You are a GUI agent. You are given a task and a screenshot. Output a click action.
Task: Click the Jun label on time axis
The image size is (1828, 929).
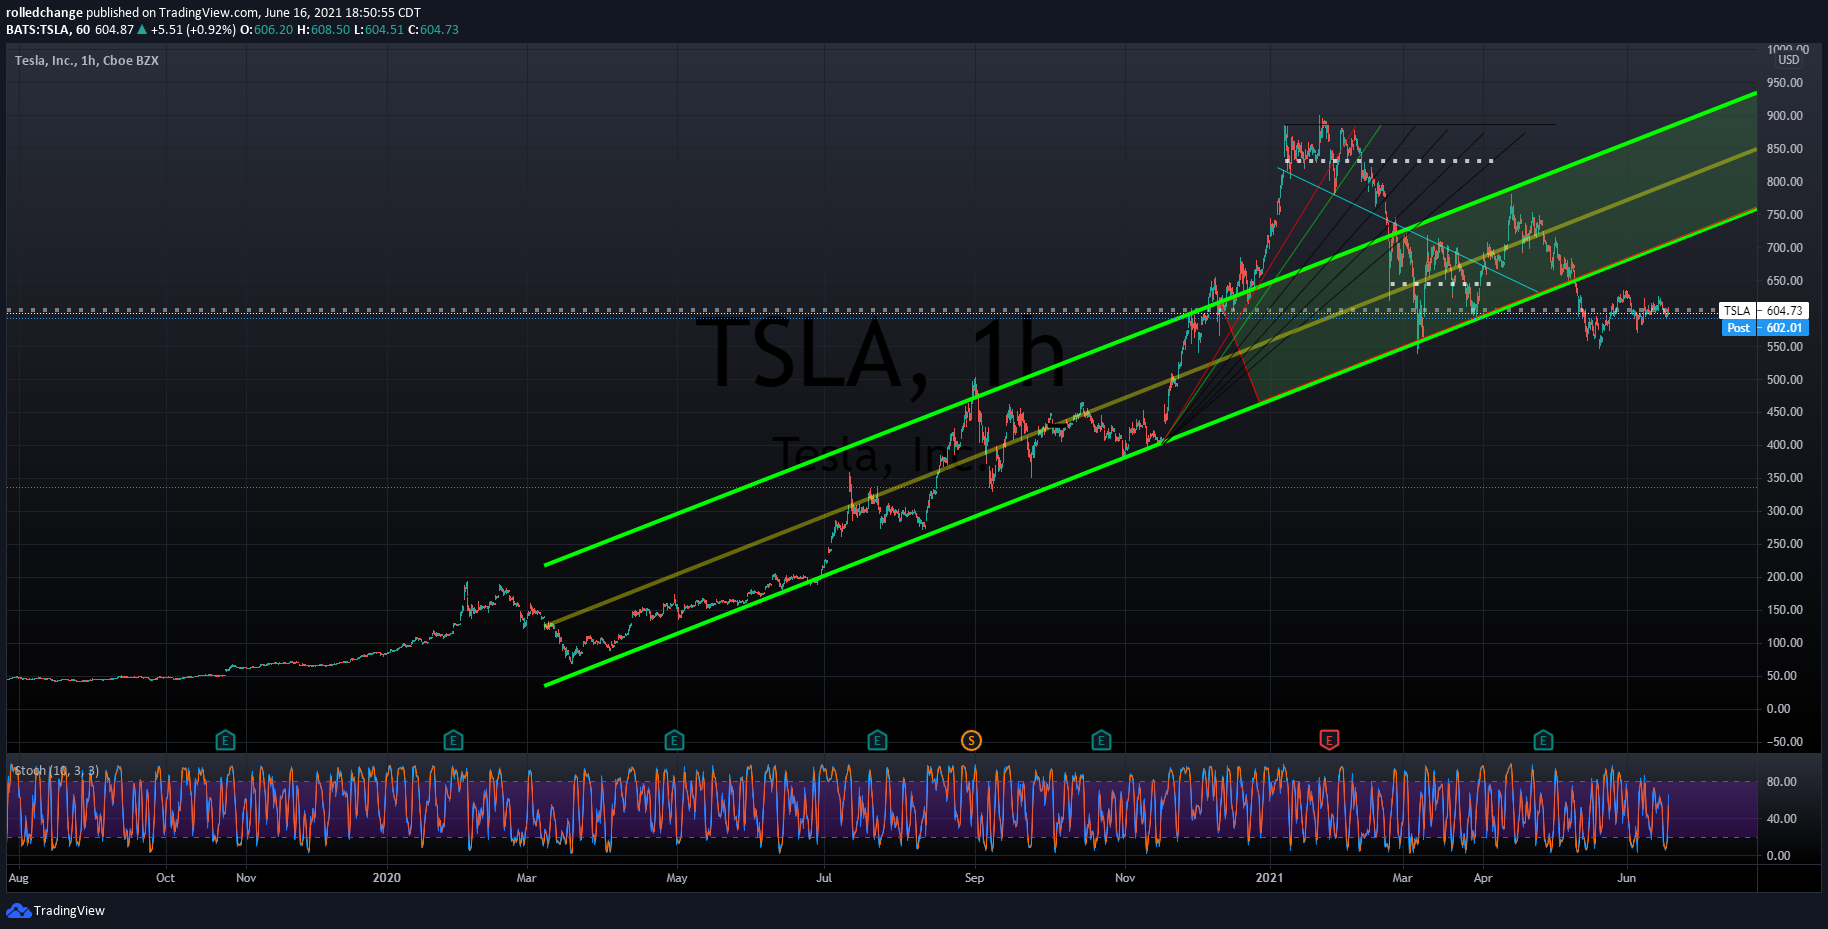coord(1627,878)
